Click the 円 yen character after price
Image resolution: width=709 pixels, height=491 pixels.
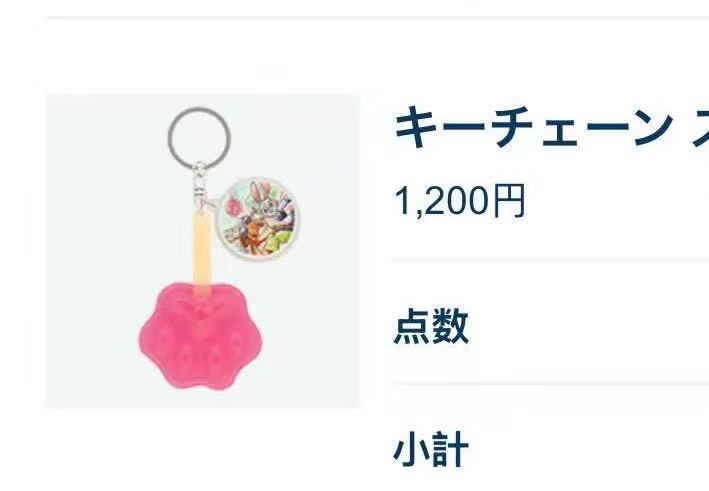coord(509,201)
